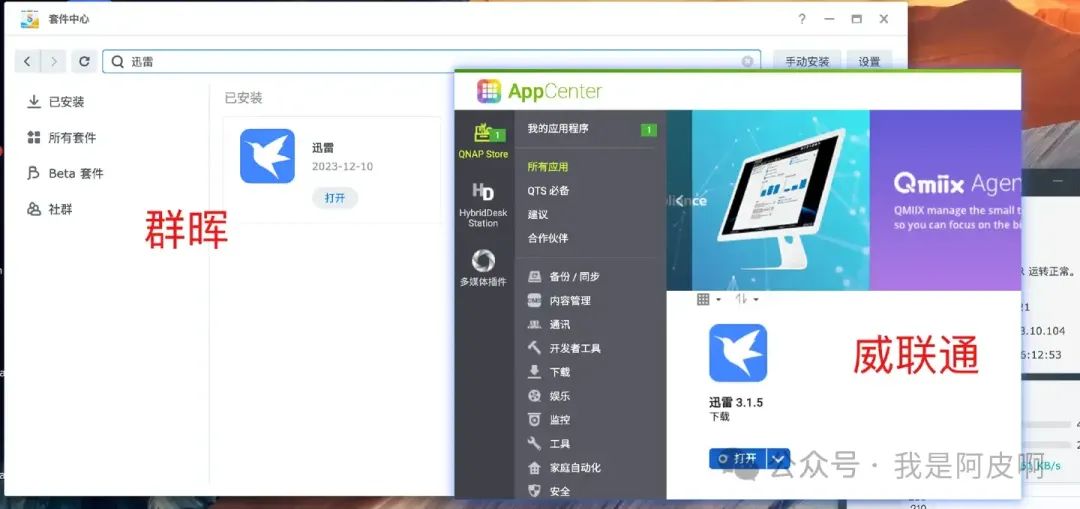Click 下载 category label under 迅雷 3.1.5

tap(719, 417)
